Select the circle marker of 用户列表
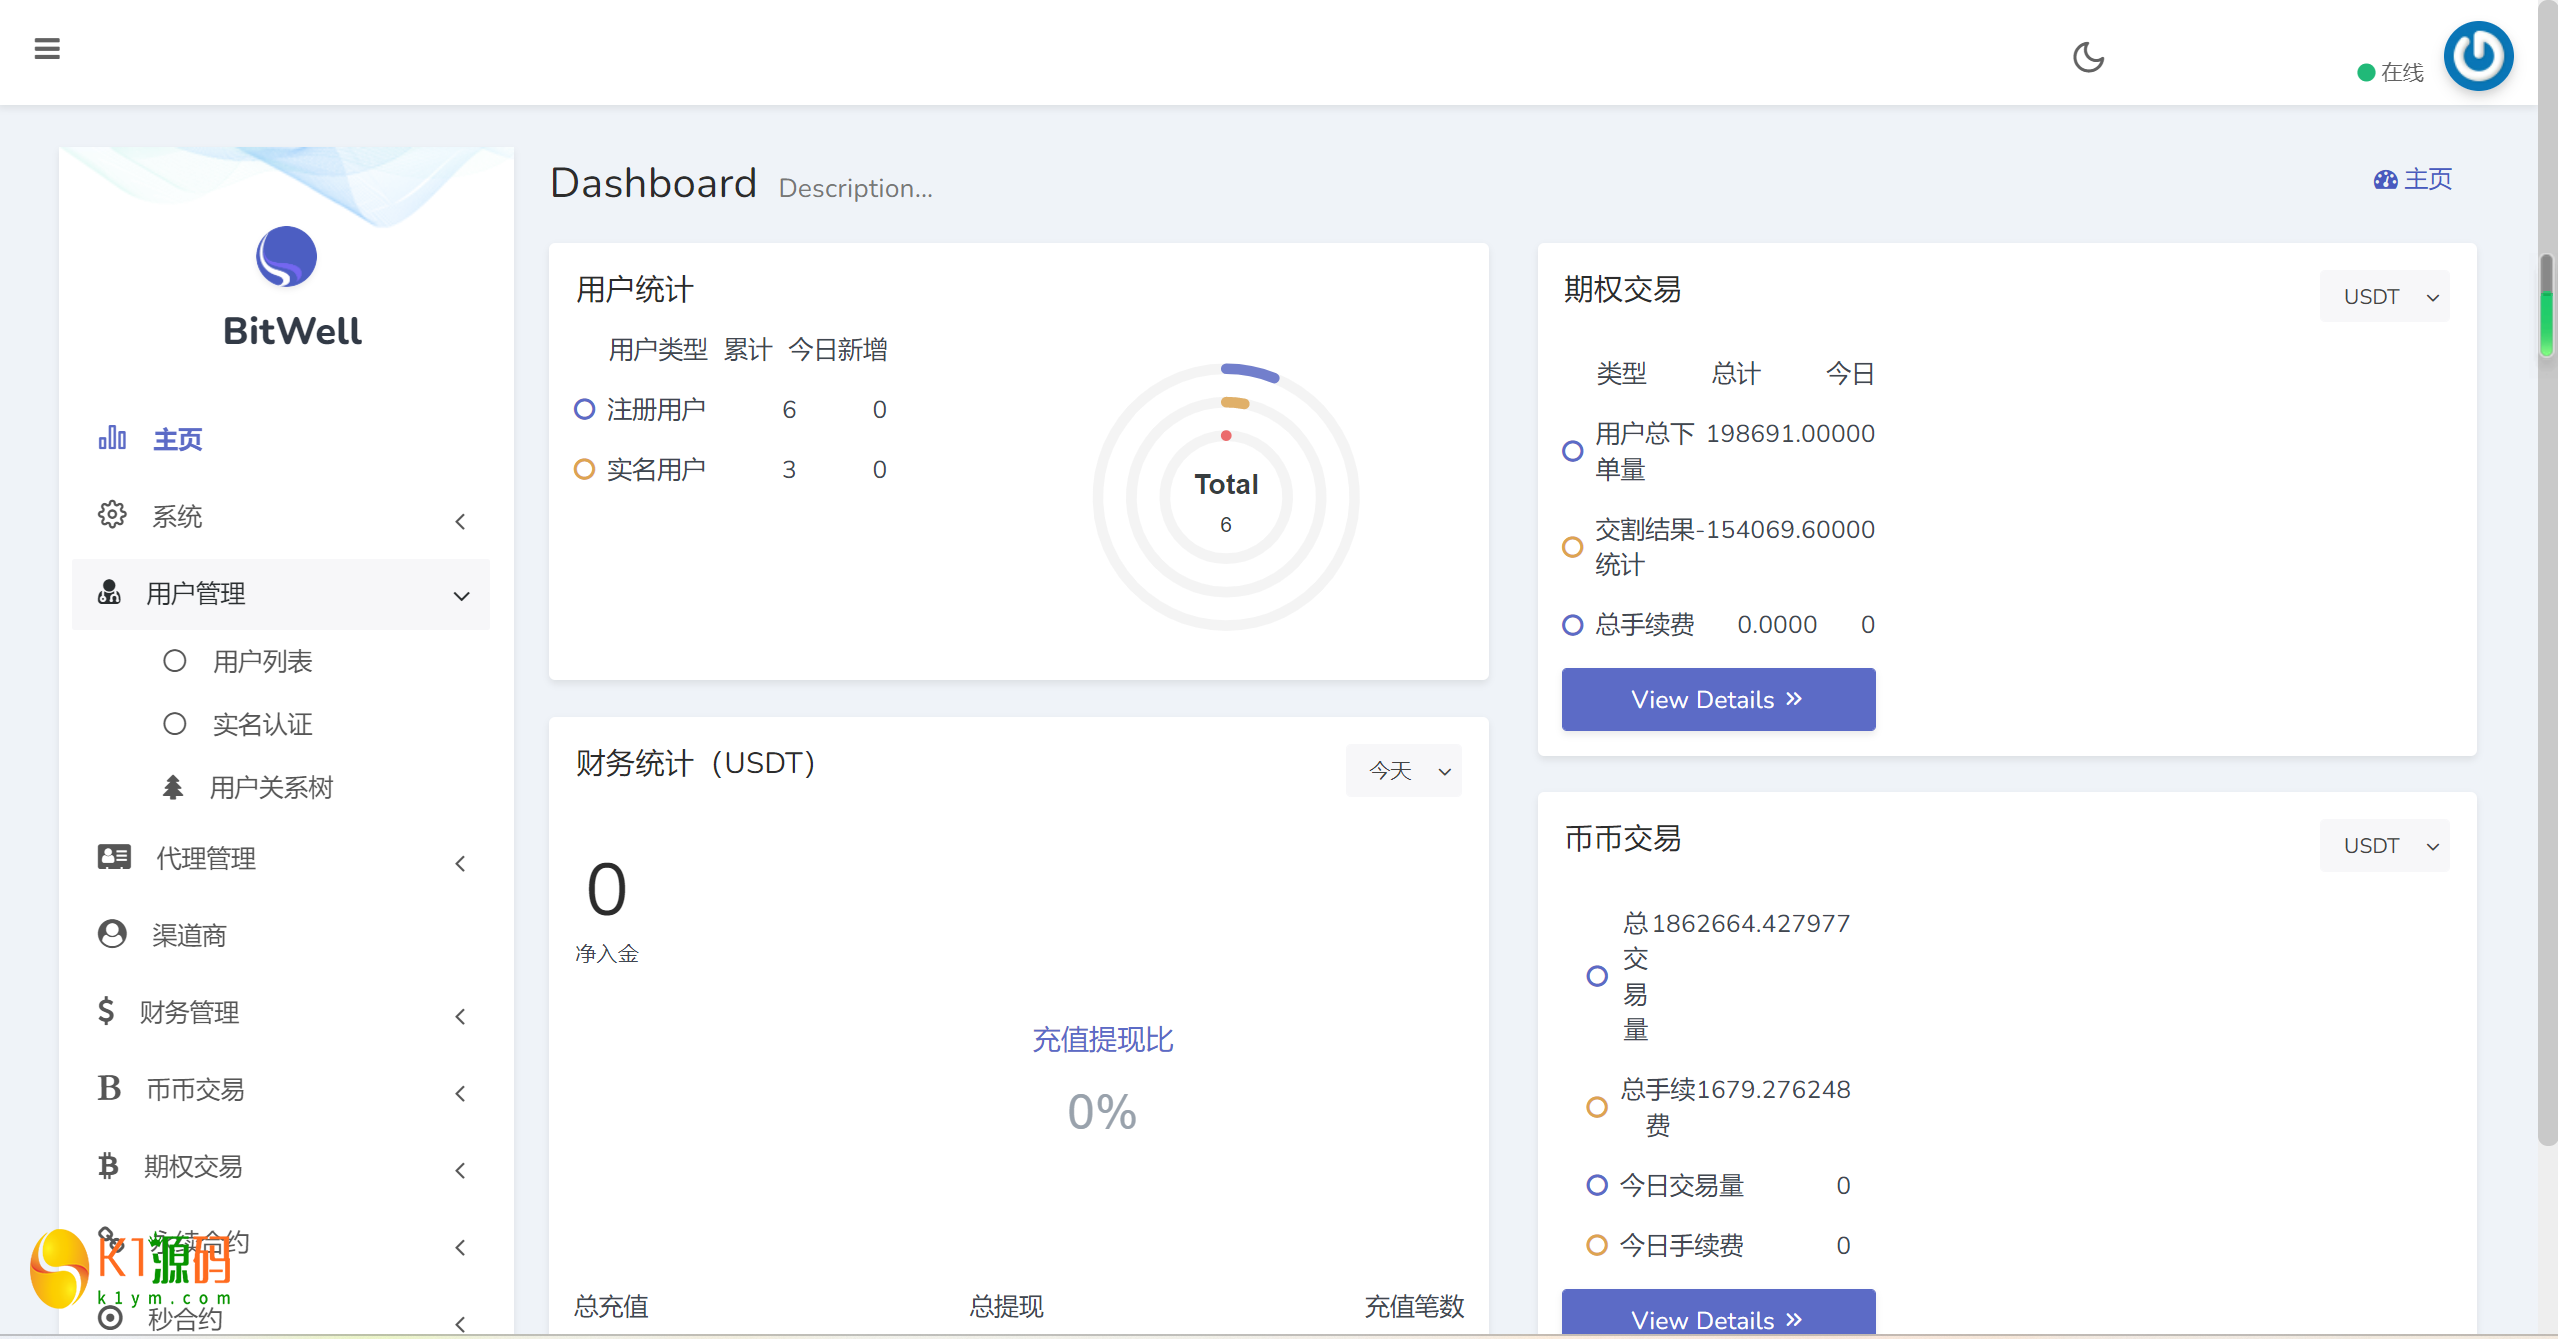Image resolution: width=2558 pixels, height=1339 pixels. (175, 661)
